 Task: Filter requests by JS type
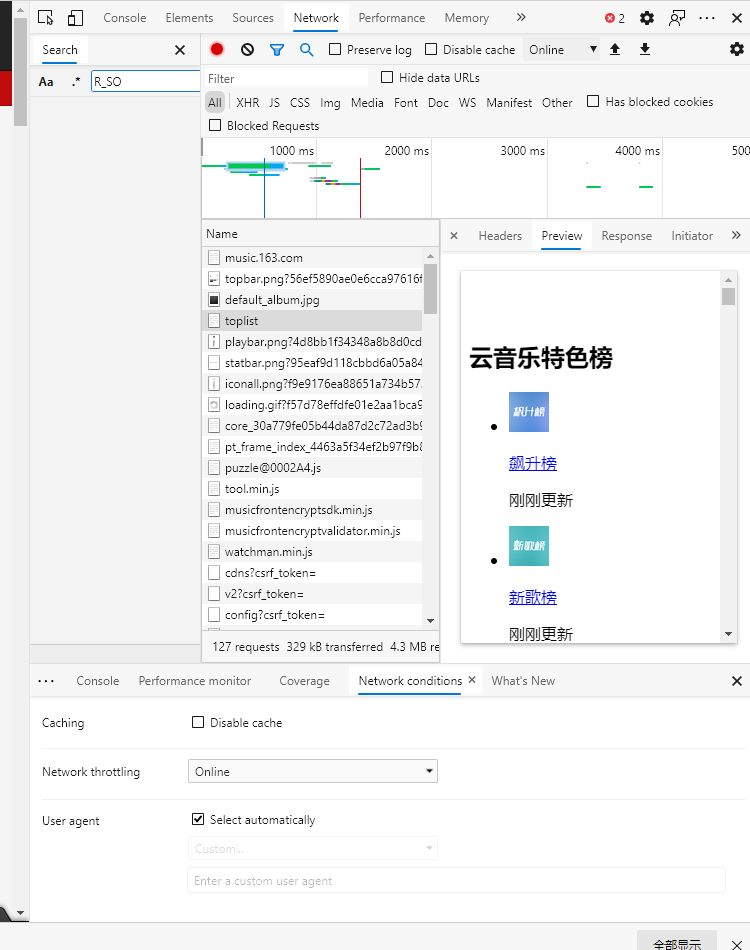coord(274,102)
